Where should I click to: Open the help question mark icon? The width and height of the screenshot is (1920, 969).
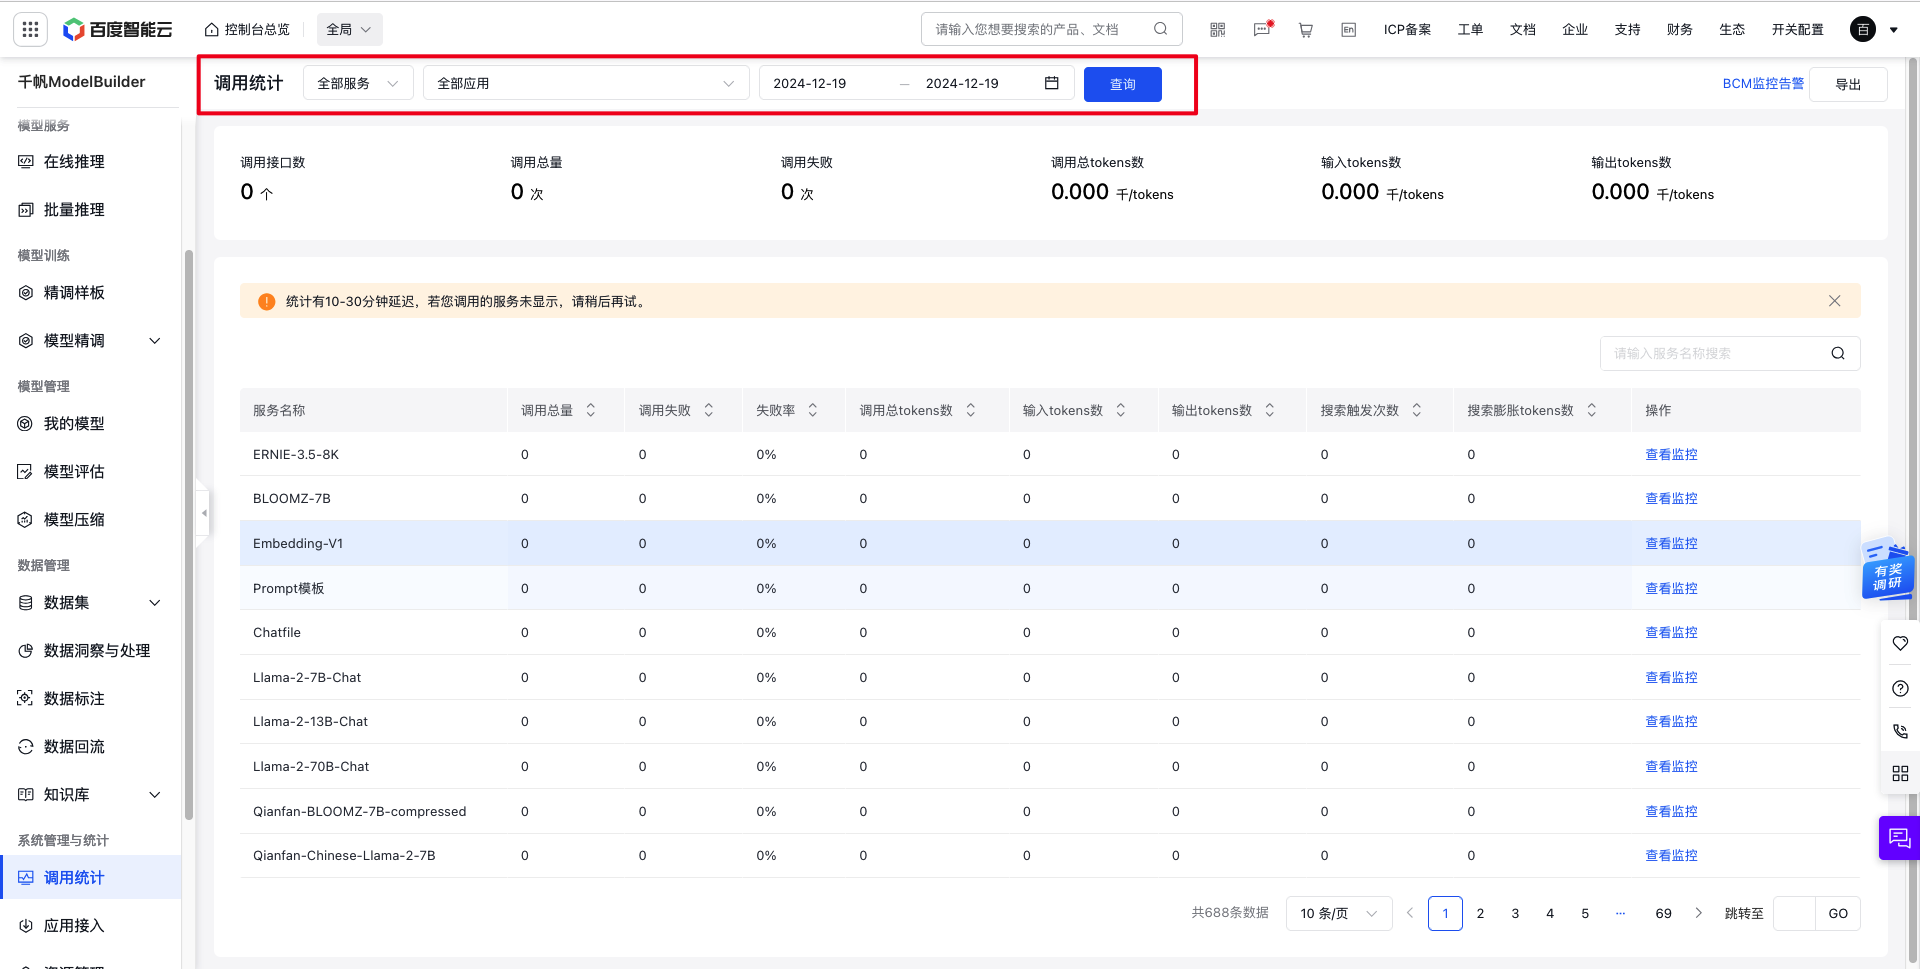(1900, 688)
